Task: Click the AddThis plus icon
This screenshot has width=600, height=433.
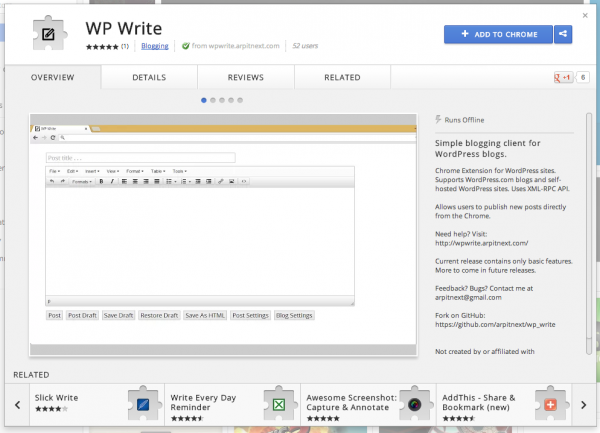Action: tap(550, 404)
